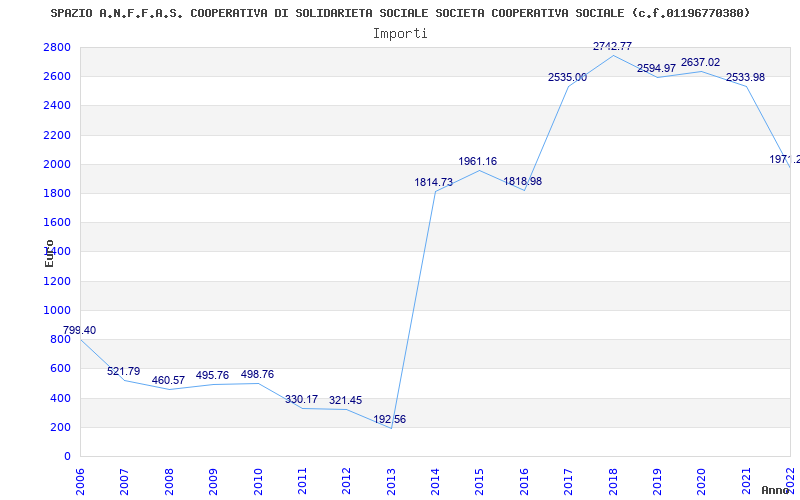Click the x-axis year 2012
This screenshot has height=500, width=800.
346,482
